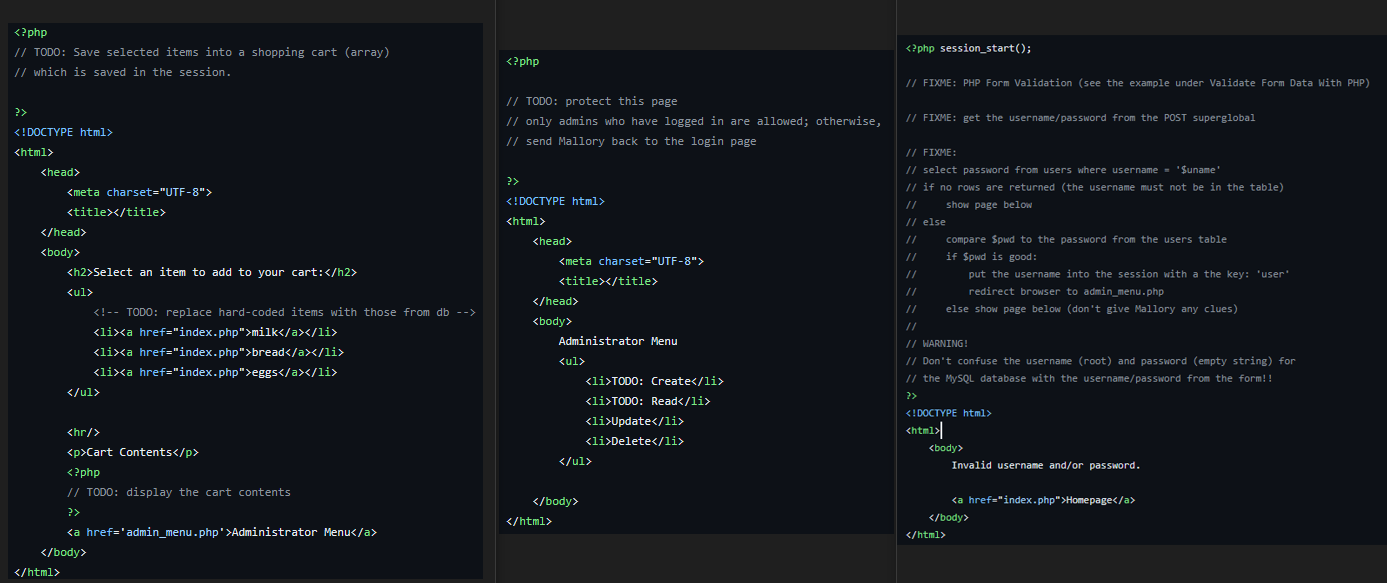Select the 'TODO: Create' list item line

[654, 381]
